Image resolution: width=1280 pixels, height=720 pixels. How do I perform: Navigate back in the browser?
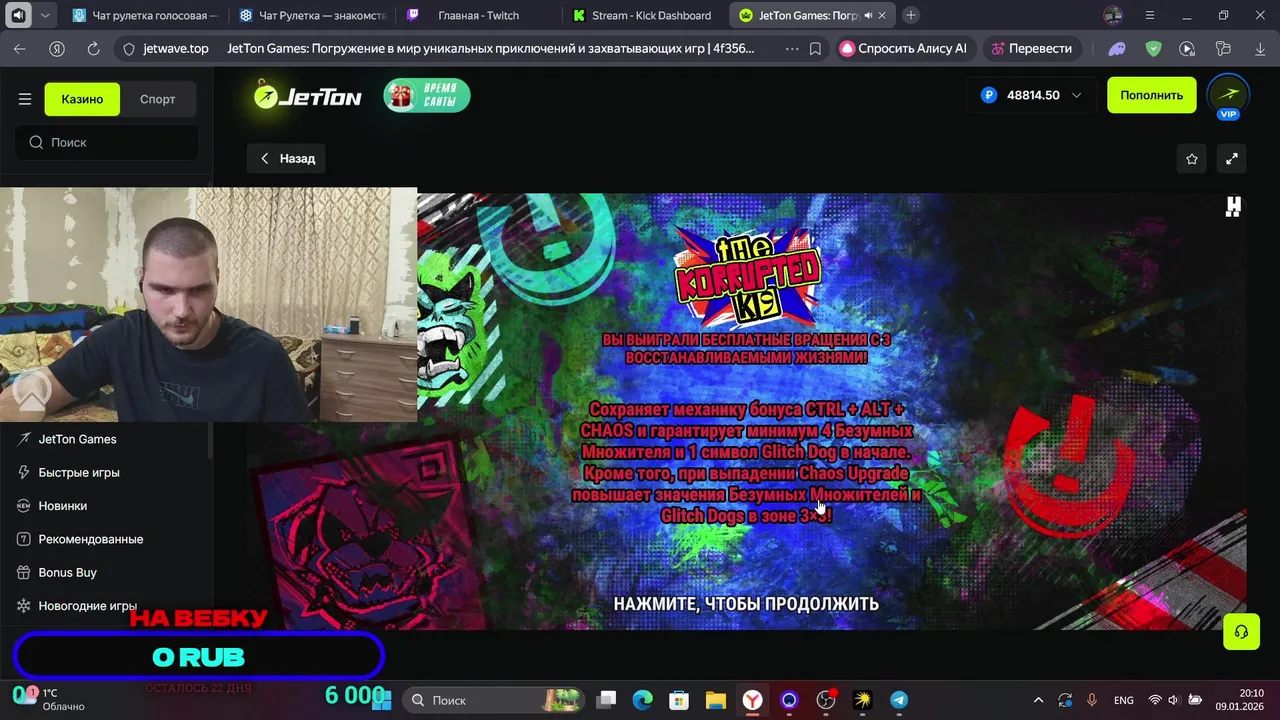(x=20, y=48)
